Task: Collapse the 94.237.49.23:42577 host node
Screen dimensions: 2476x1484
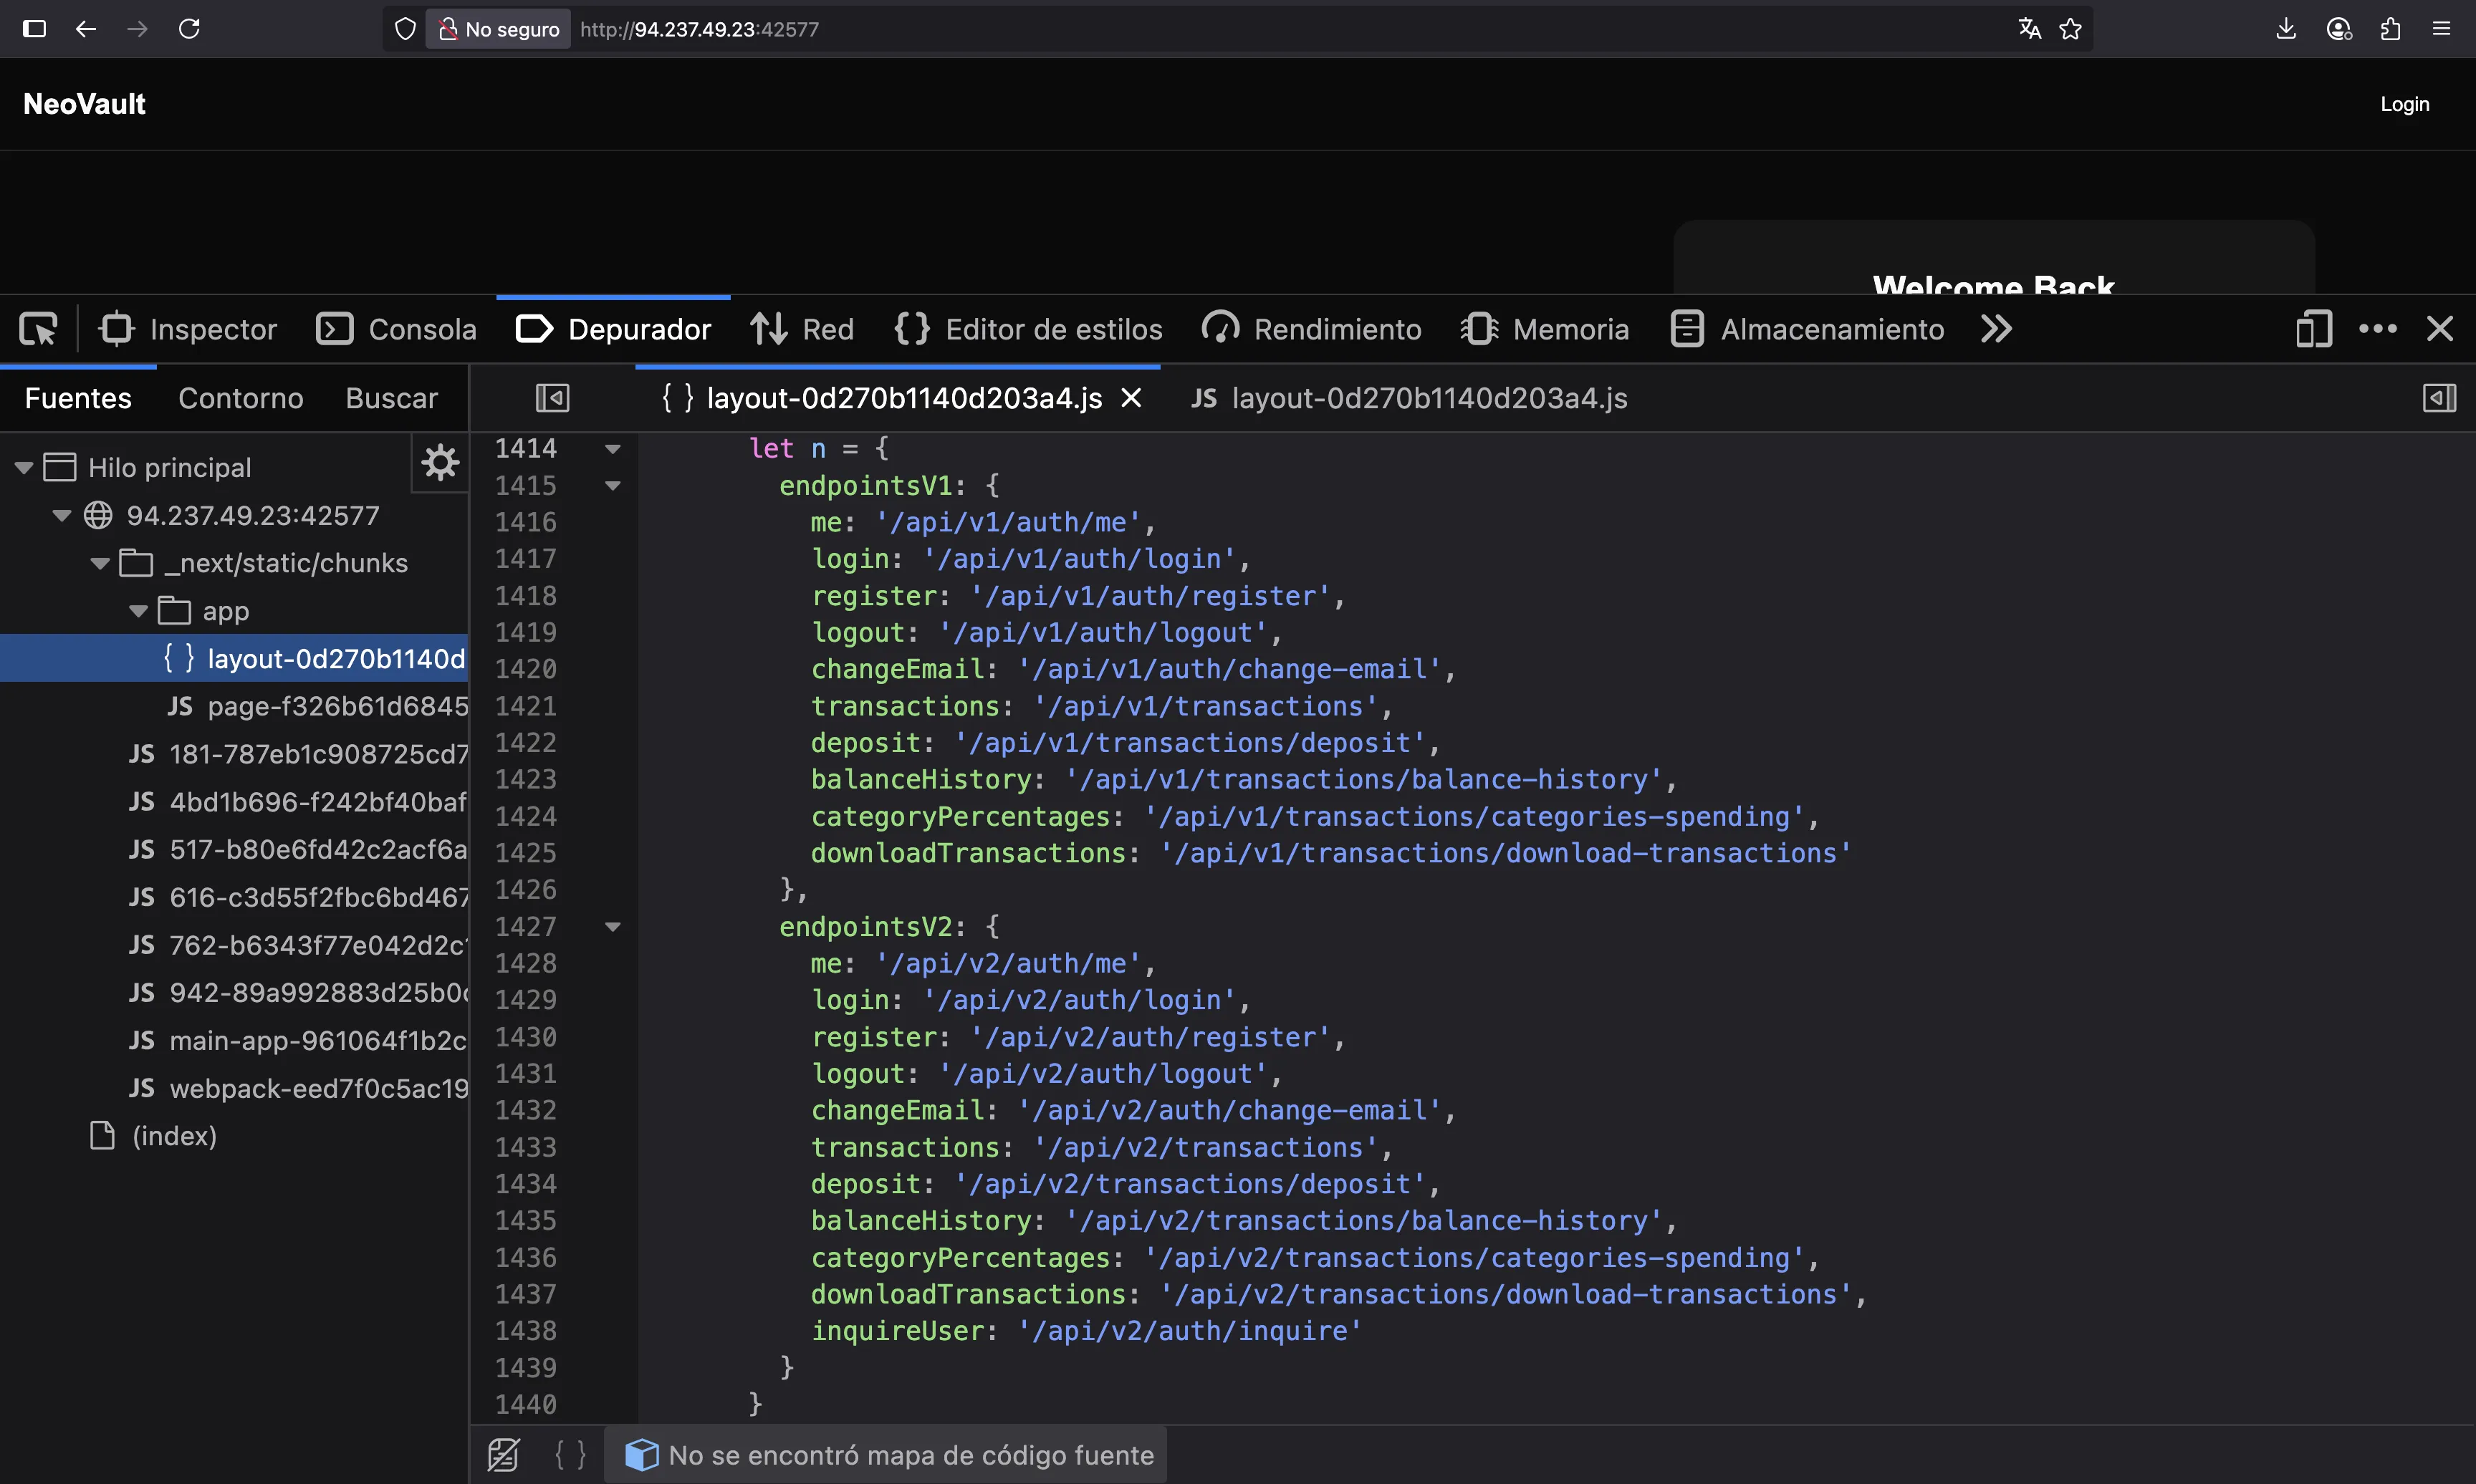Action: click(x=62, y=515)
